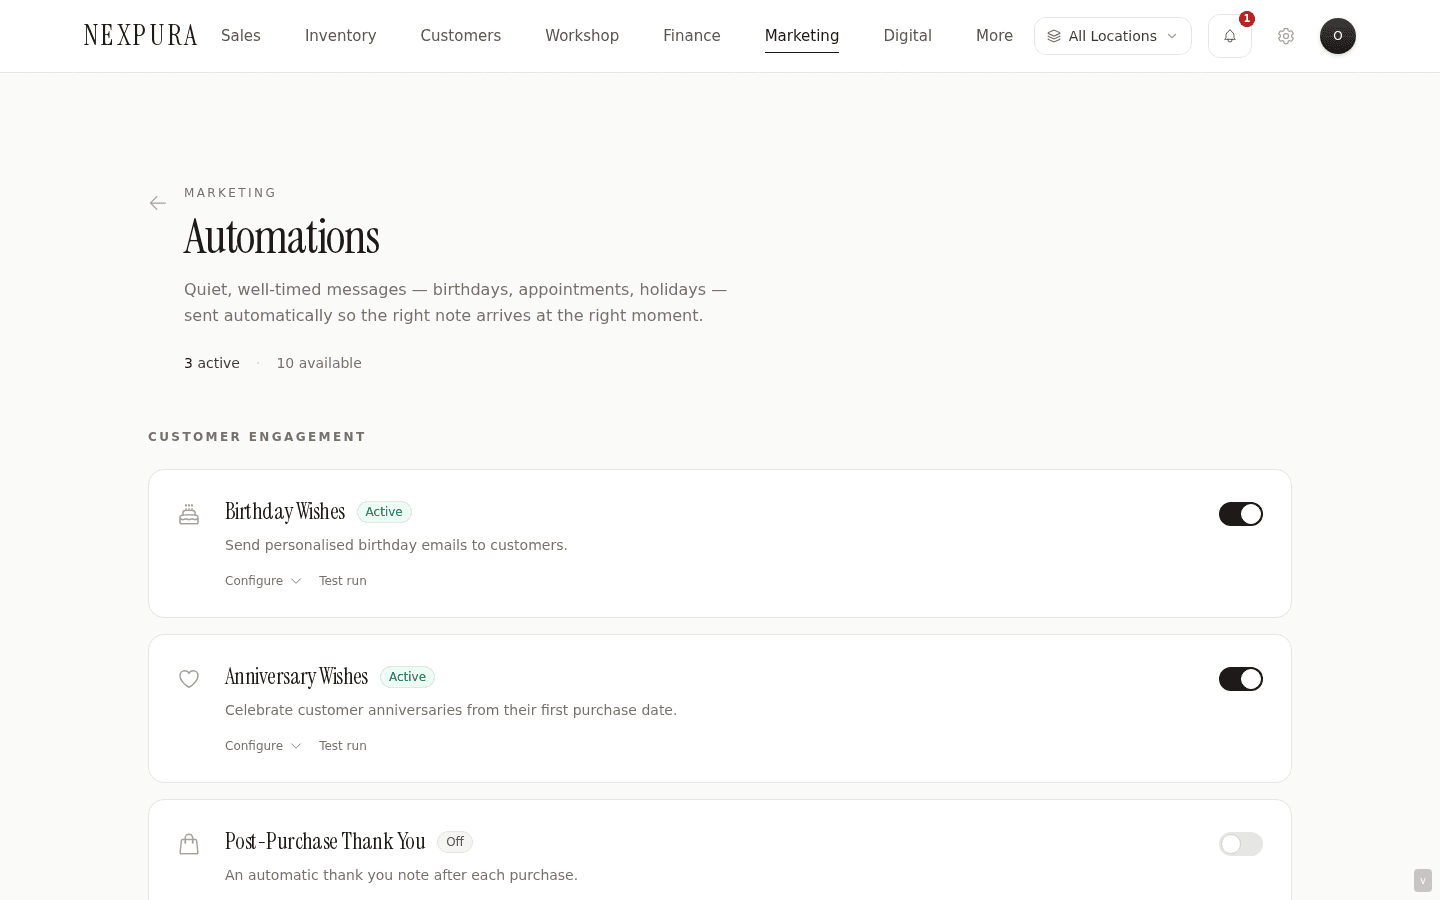The image size is (1440, 900).
Task: Disable the Birthday Wishes automation toggle
Action: [1241, 514]
